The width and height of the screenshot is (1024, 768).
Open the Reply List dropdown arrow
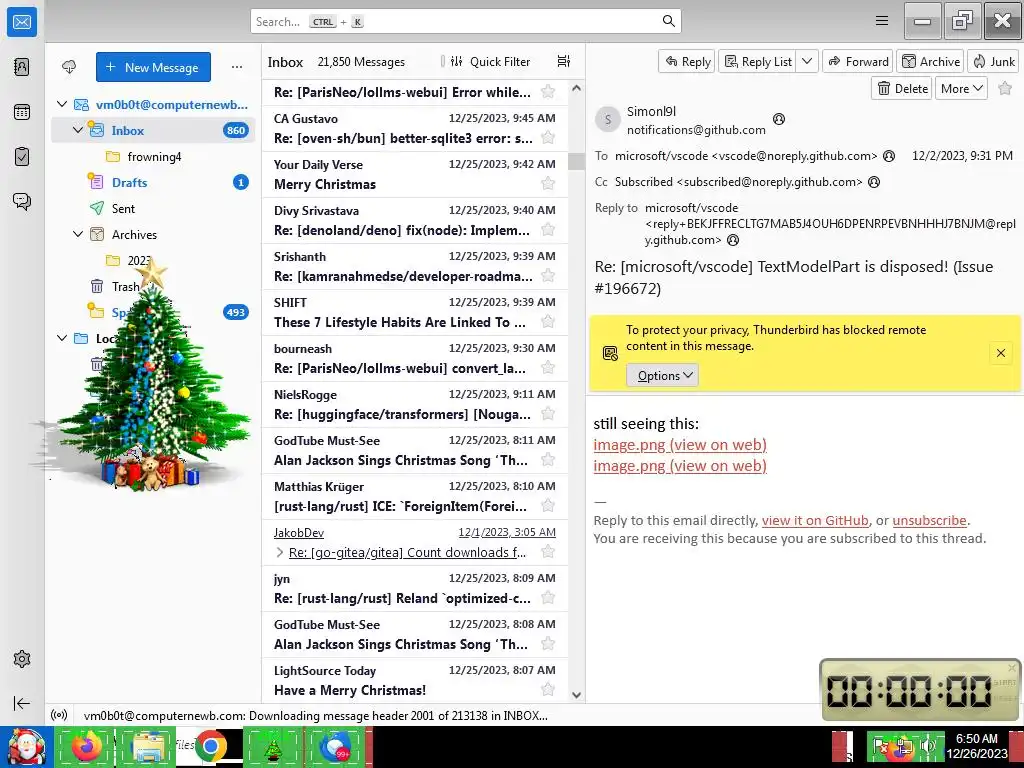pos(807,61)
